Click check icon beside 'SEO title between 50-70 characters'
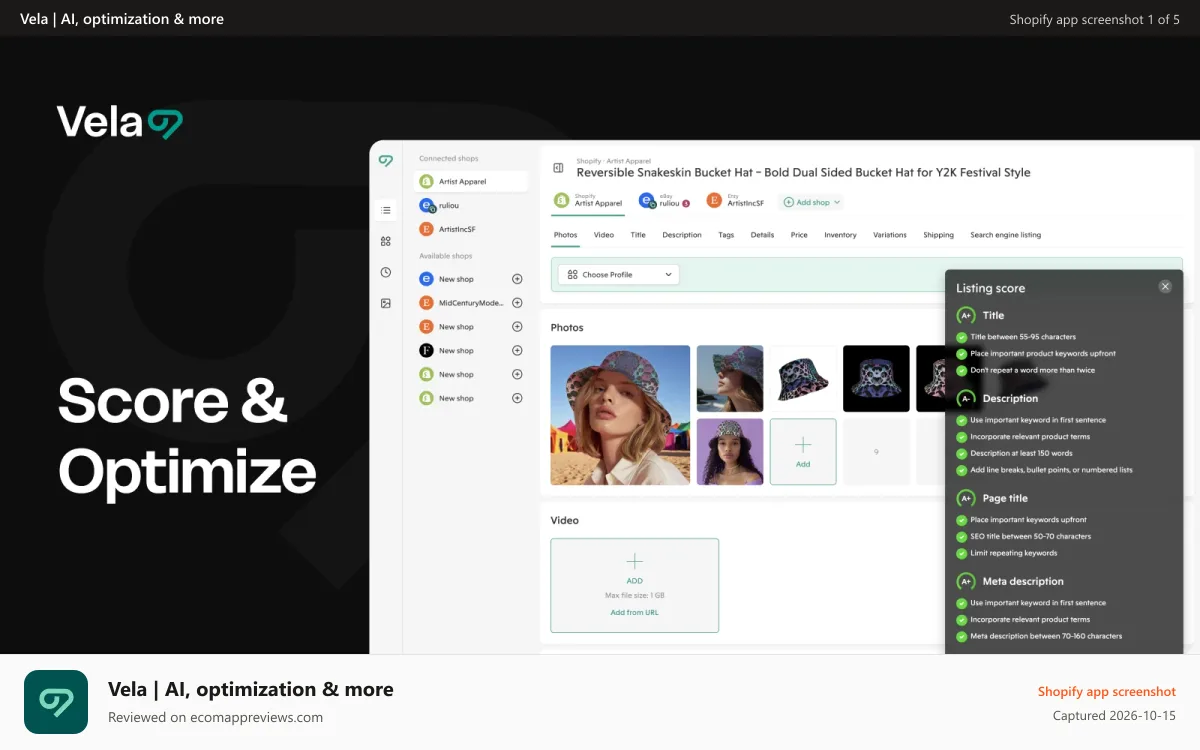1200x750 pixels. tap(962, 536)
